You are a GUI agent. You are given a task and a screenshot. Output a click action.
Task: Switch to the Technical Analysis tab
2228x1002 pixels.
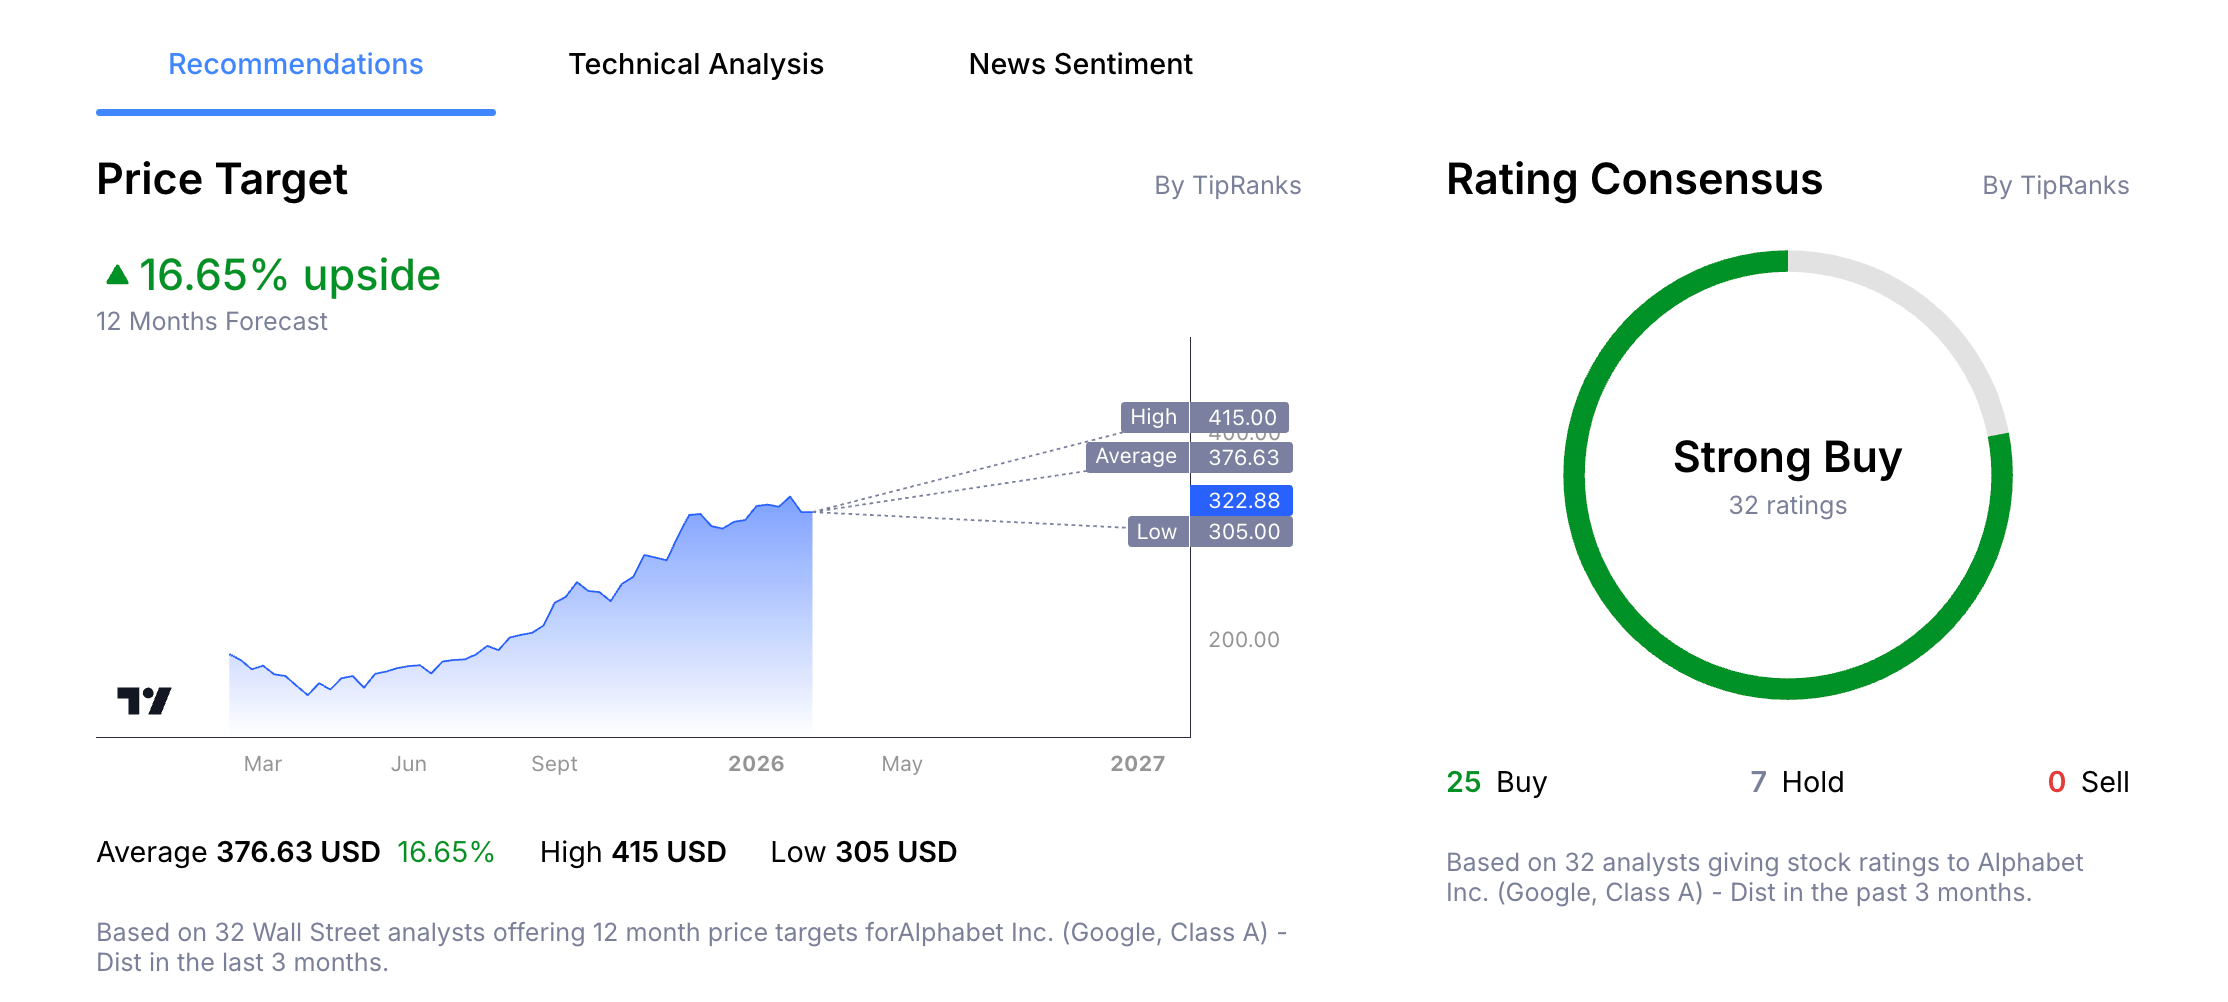tap(695, 64)
